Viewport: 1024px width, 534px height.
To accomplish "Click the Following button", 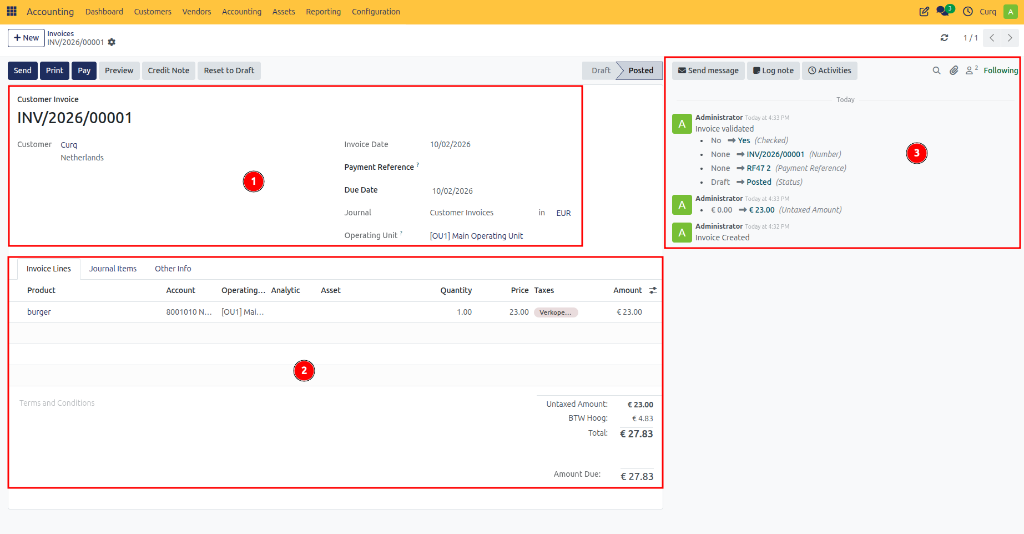I will 1000,71.
